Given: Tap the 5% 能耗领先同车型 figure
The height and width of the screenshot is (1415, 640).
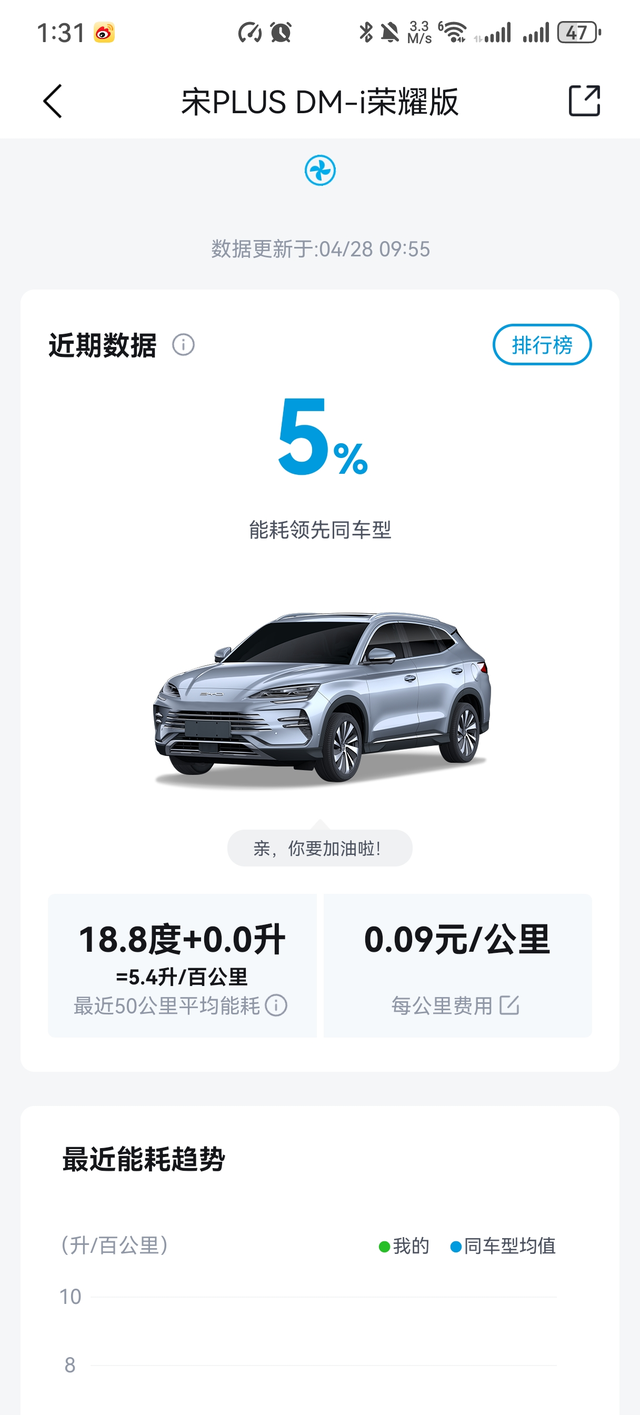Looking at the screenshot, I should 321,467.
